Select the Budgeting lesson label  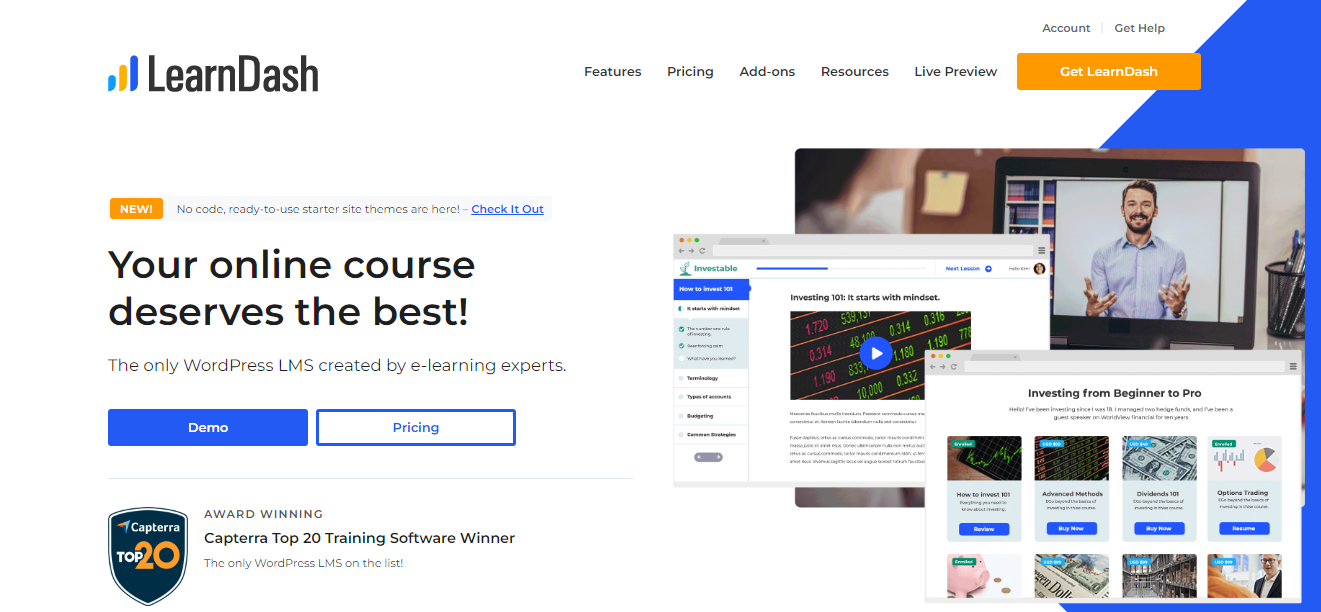tap(700, 416)
